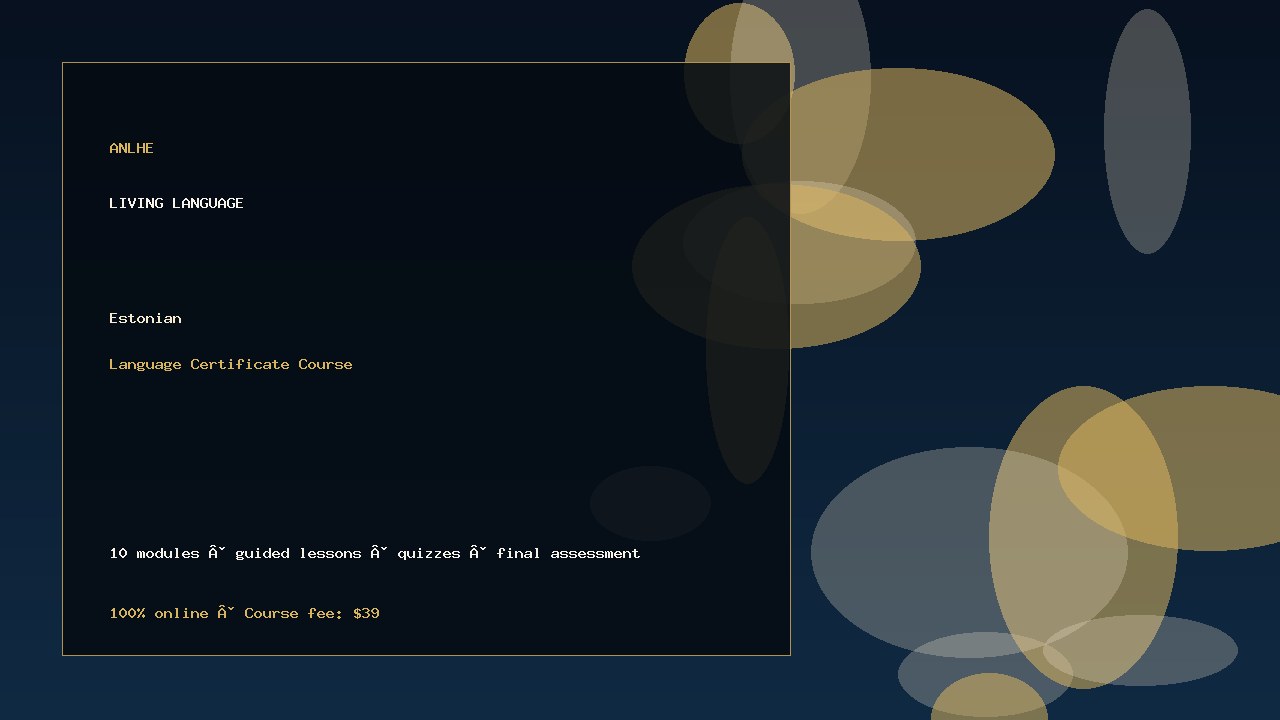Click the Estonian course title
The image size is (1280, 720).
(x=145, y=318)
